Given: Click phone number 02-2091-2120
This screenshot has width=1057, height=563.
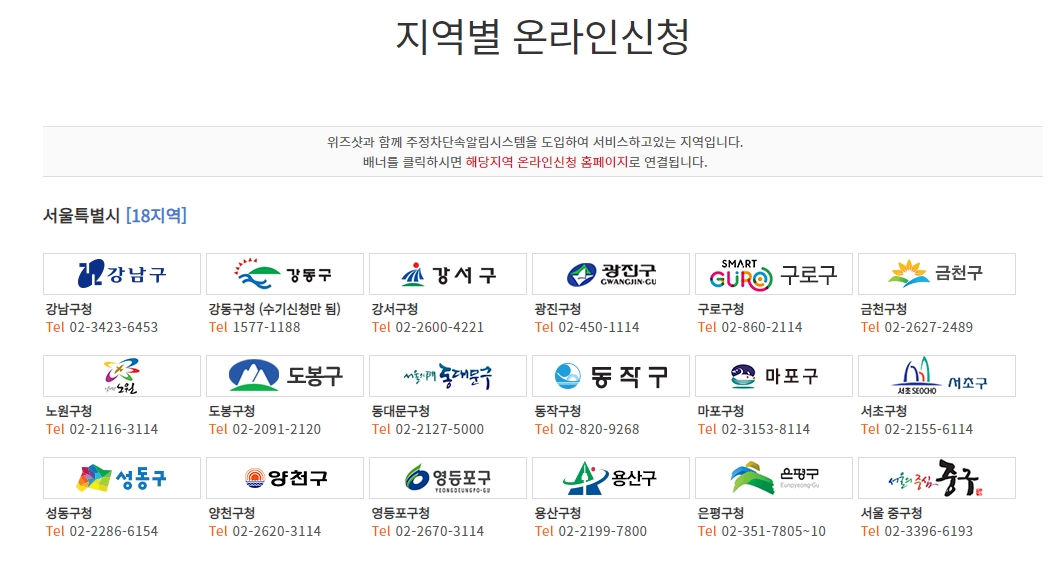Looking at the screenshot, I should (x=276, y=429).
